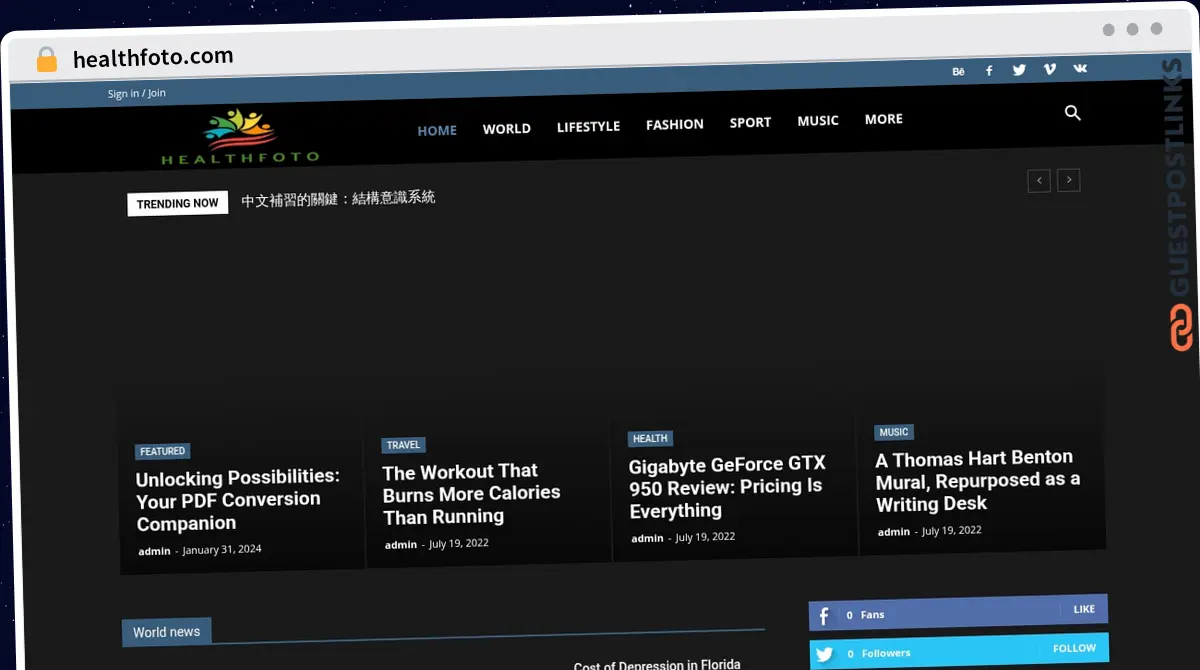Open the site search magnifier icon
This screenshot has height=670, width=1200.
pyautogui.click(x=1073, y=113)
